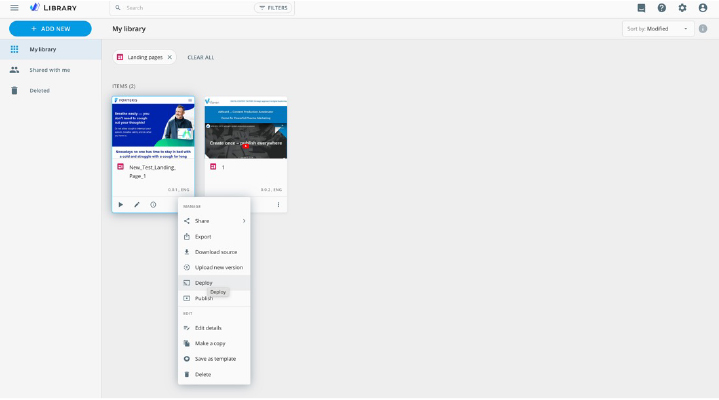Screen dimensions: 719x400
Task: Click the help question mark icon
Action: pyautogui.click(x=661, y=8)
